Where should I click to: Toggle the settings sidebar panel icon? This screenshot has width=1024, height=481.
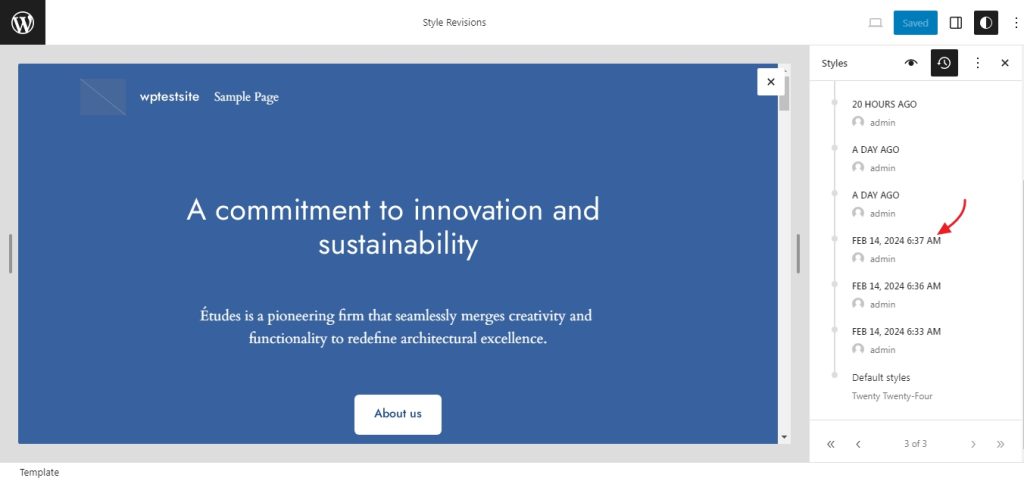[x=955, y=23]
